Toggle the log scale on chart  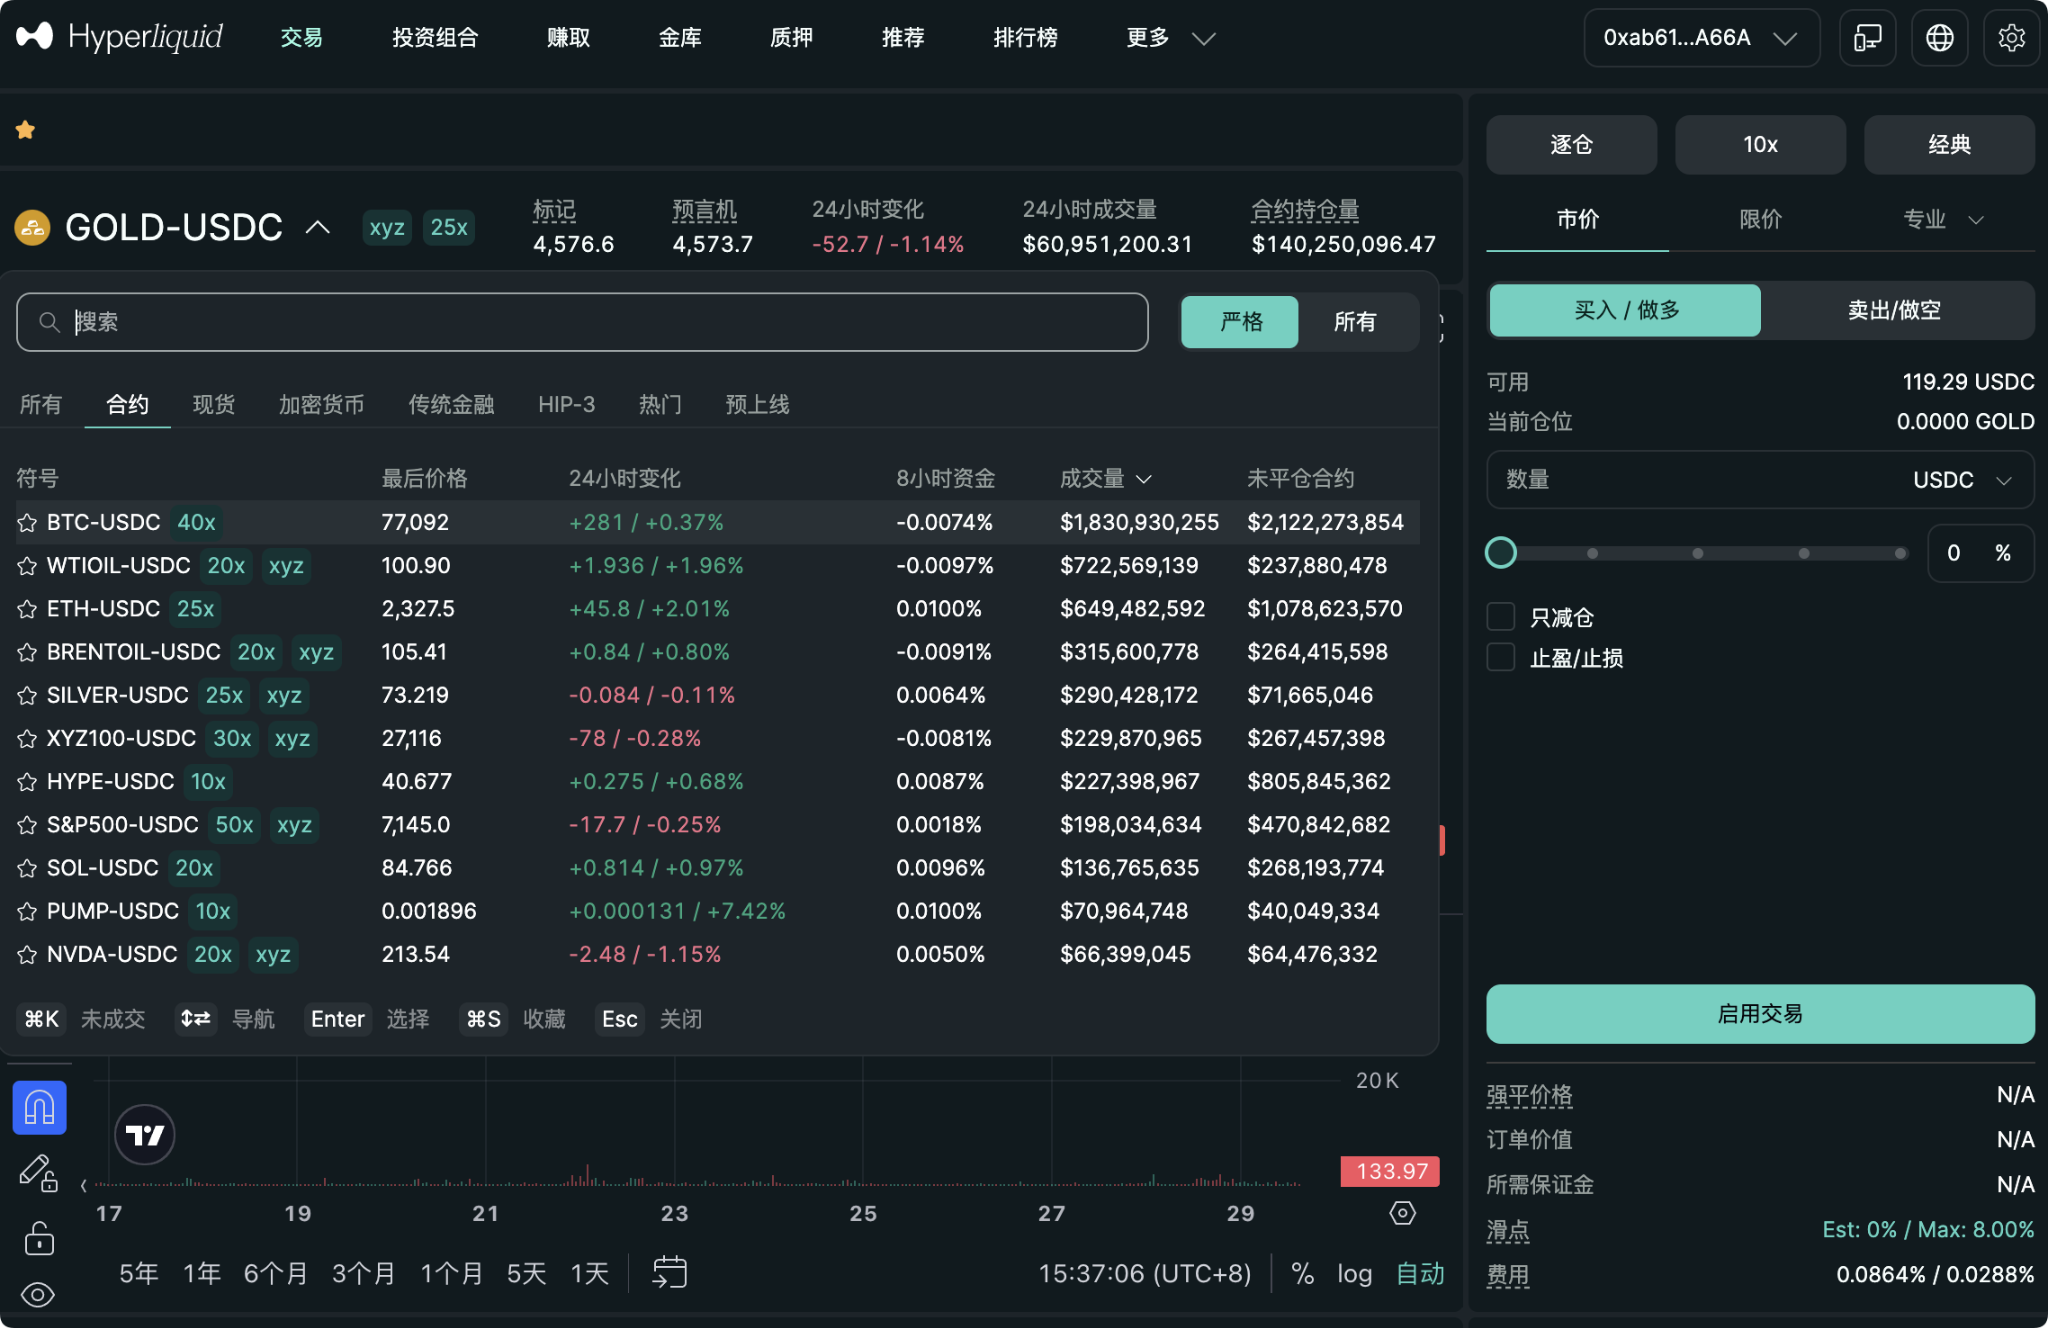[x=1354, y=1273]
